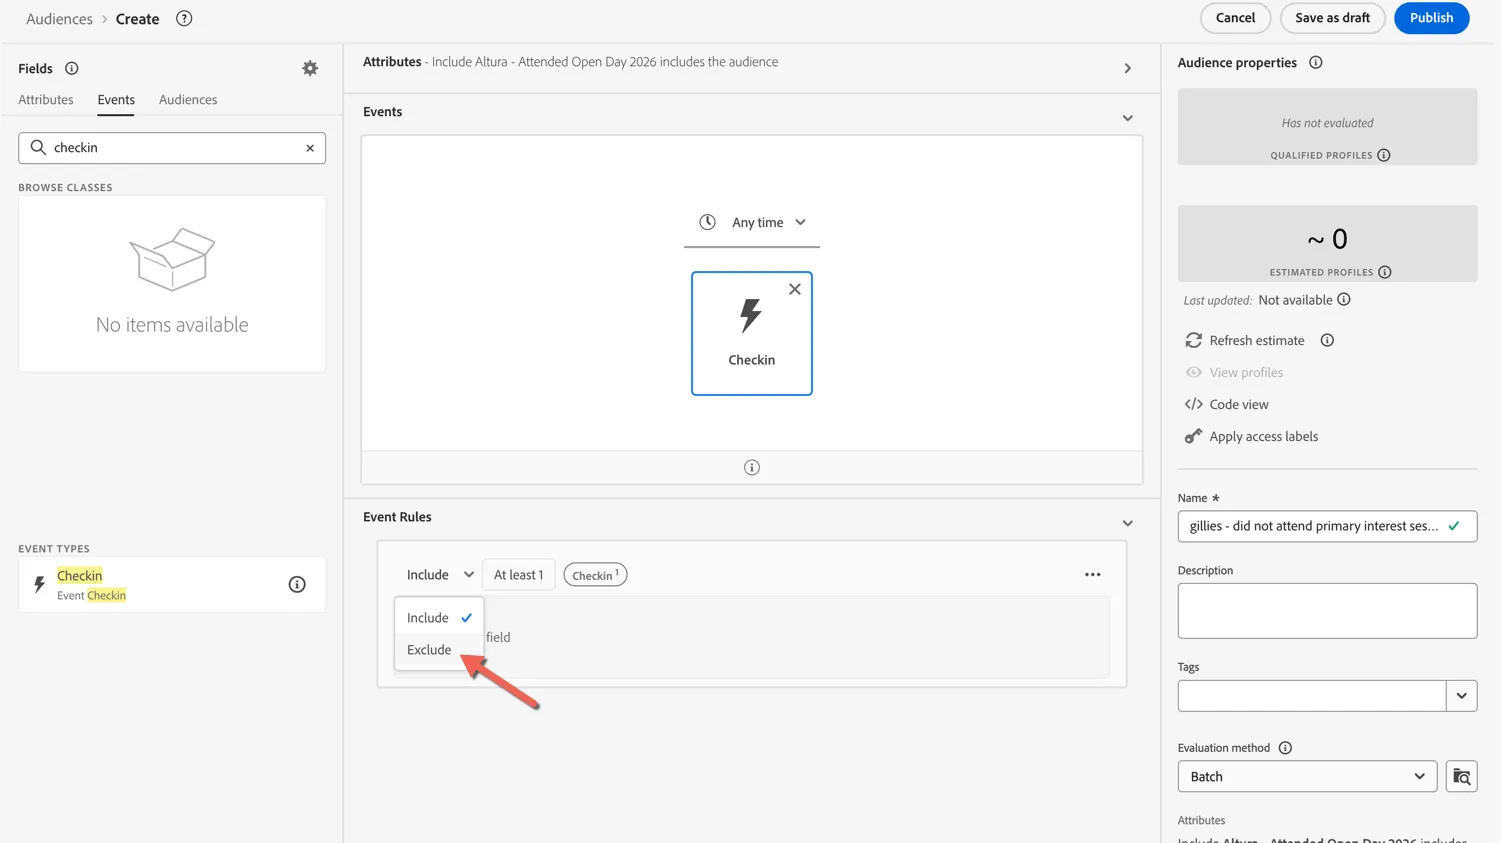Click the Cancel button
Screen dimensions: 1501x843
coord(1235,18)
